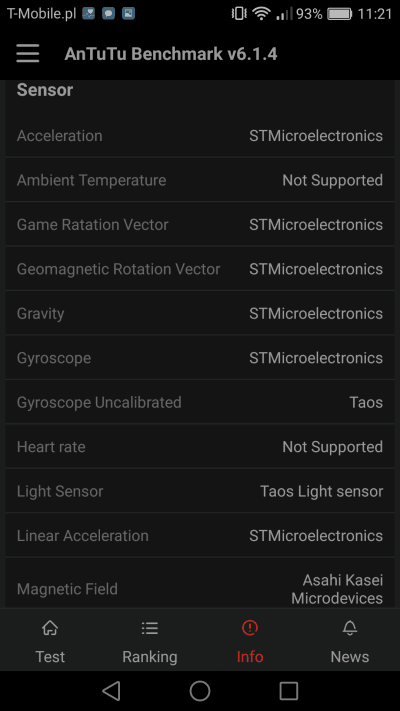This screenshot has width=400, height=711.
Task: Open the News bell icon
Action: (x=350, y=628)
